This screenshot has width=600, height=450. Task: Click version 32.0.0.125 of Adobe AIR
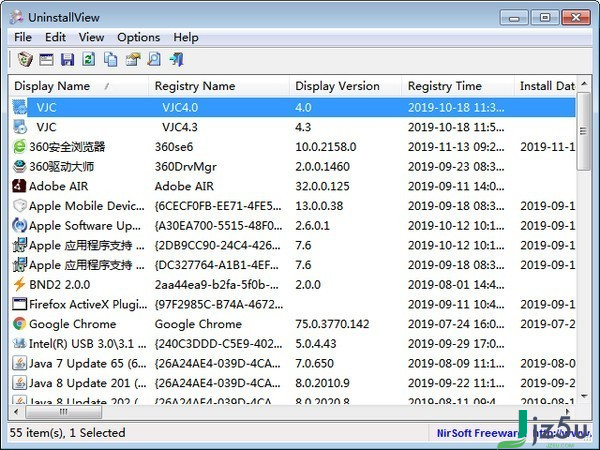coord(323,186)
